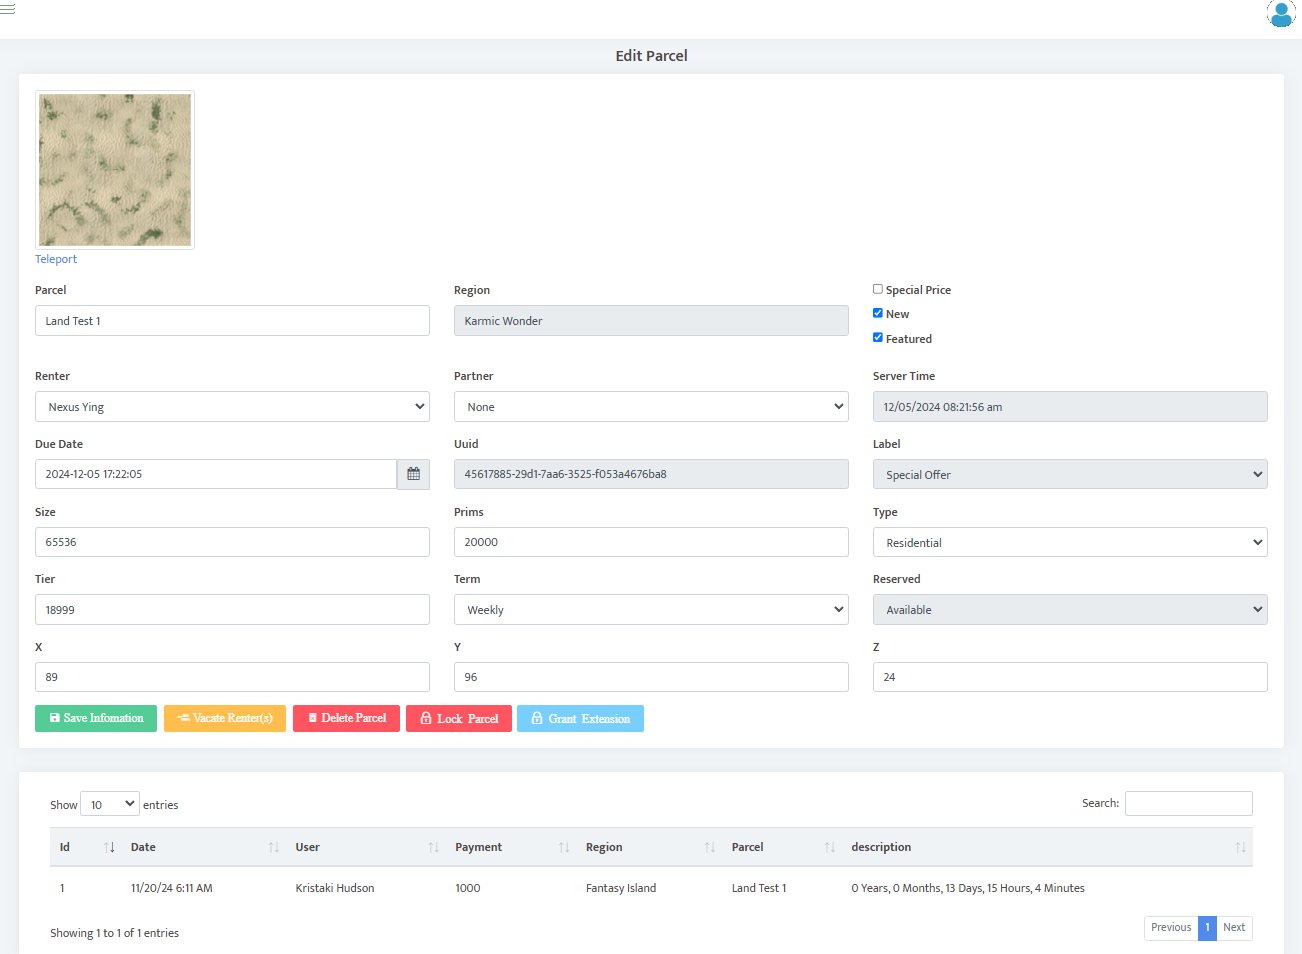The image size is (1302, 954).
Task: Open the user profile avatar menu
Action: tap(1280, 14)
